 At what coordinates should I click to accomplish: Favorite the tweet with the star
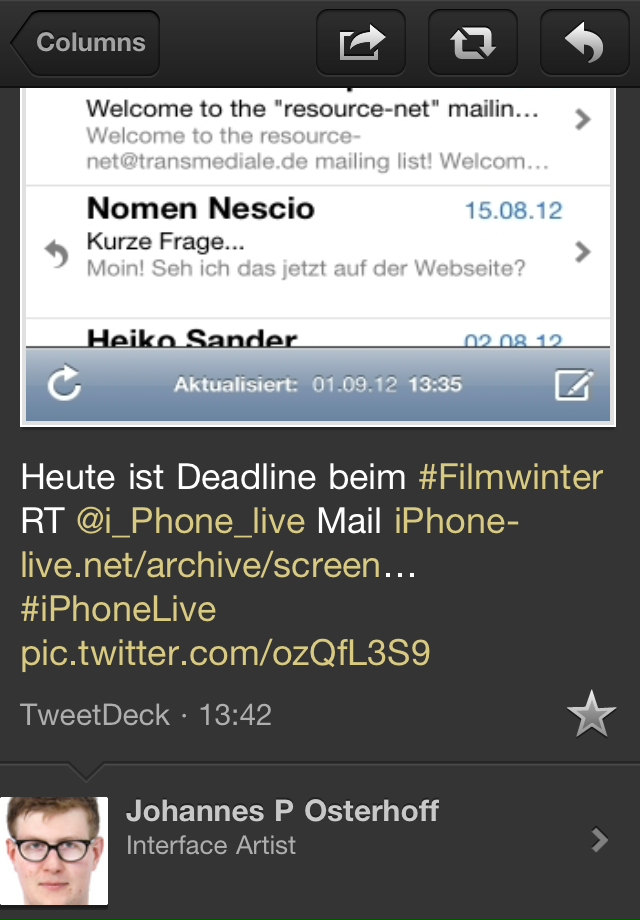tap(591, 714)
